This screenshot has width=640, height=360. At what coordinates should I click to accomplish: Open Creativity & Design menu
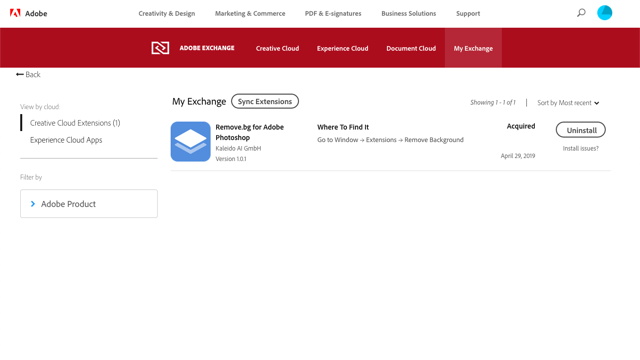click(x=167, y=13)
